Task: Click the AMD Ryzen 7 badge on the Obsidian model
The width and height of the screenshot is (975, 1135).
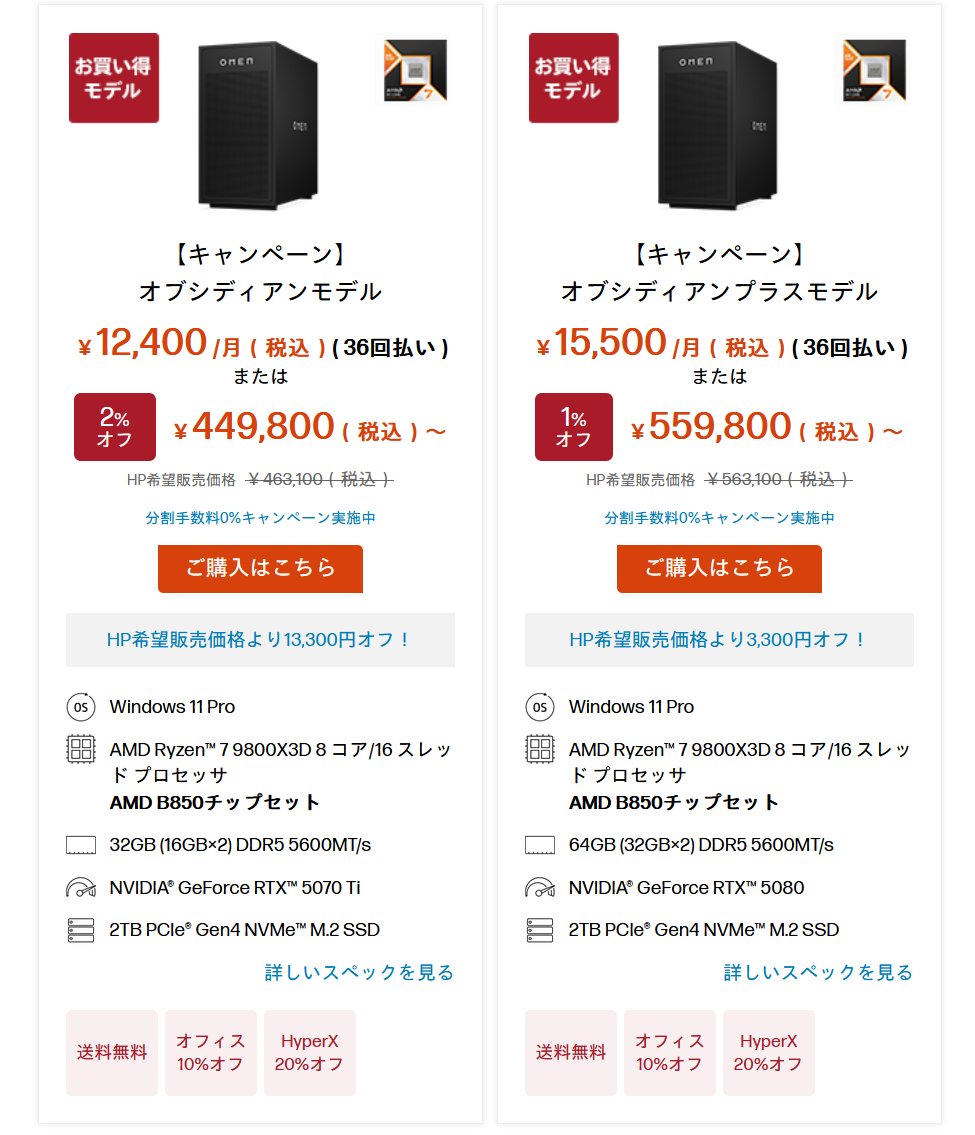Action: pyautogui.click(x=412, y=70)
